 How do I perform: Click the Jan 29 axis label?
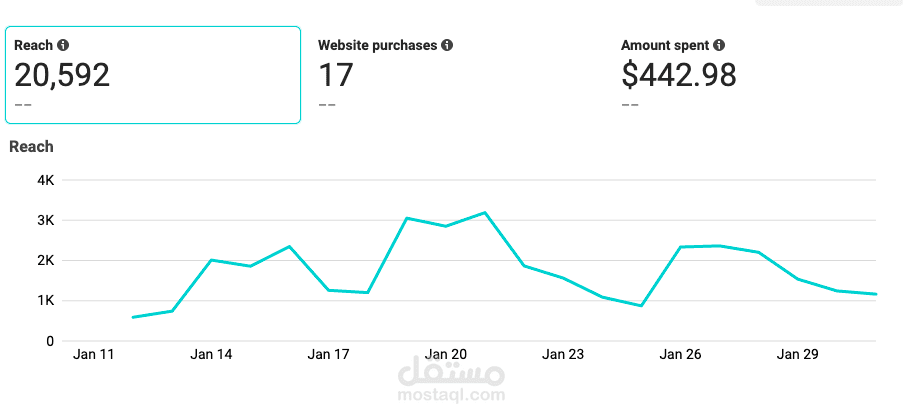[x=797, y=354]
